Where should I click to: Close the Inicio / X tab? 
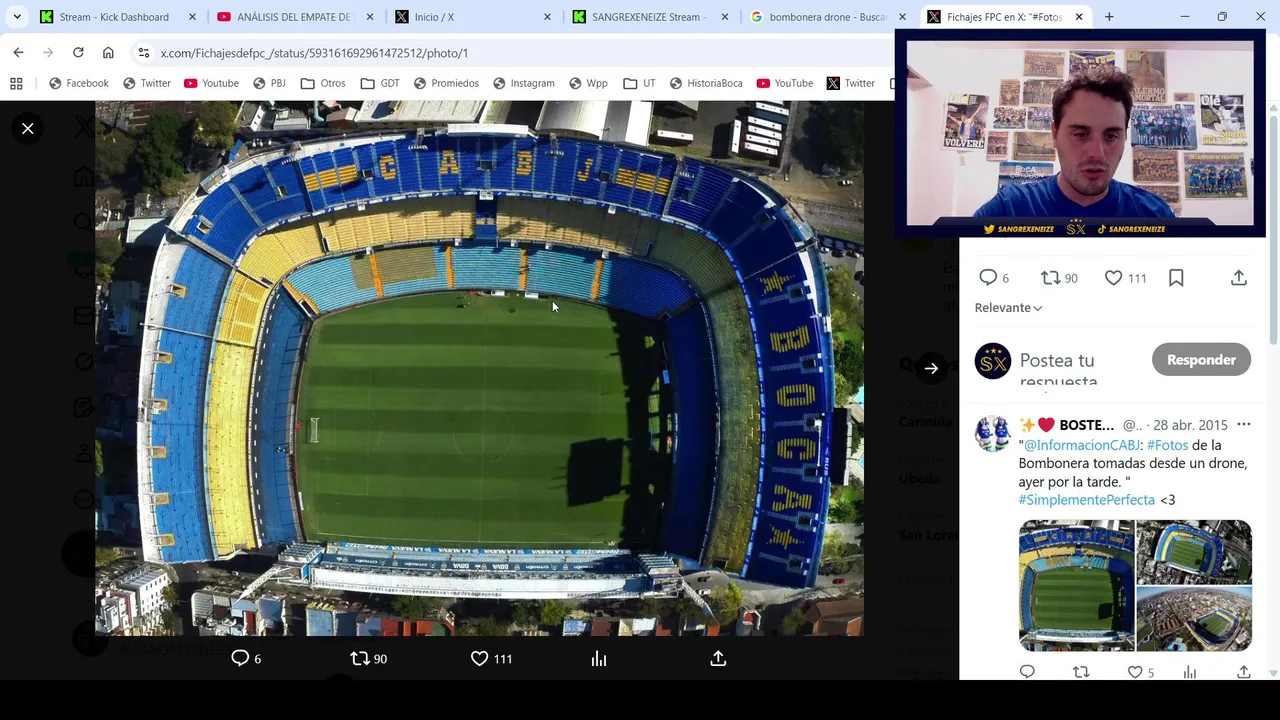(x=547, y=17)
